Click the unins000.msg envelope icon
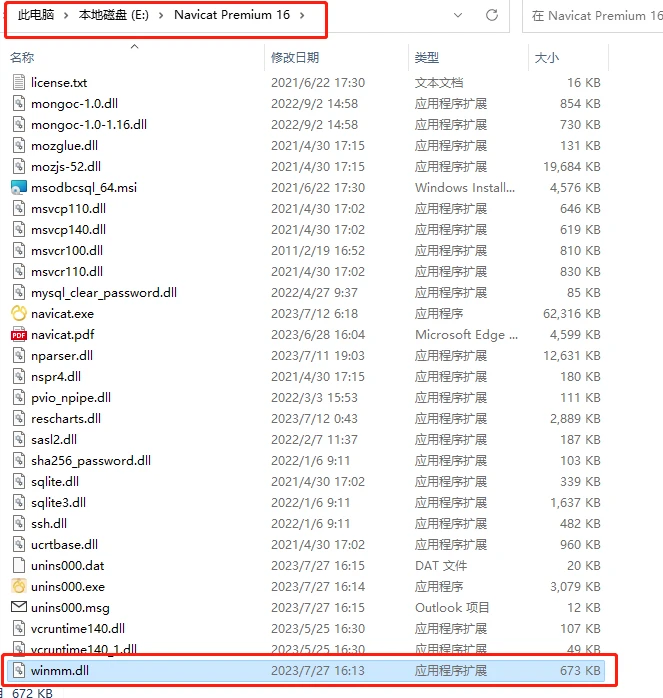Viewport: 663px width, 698px height. 19,607
